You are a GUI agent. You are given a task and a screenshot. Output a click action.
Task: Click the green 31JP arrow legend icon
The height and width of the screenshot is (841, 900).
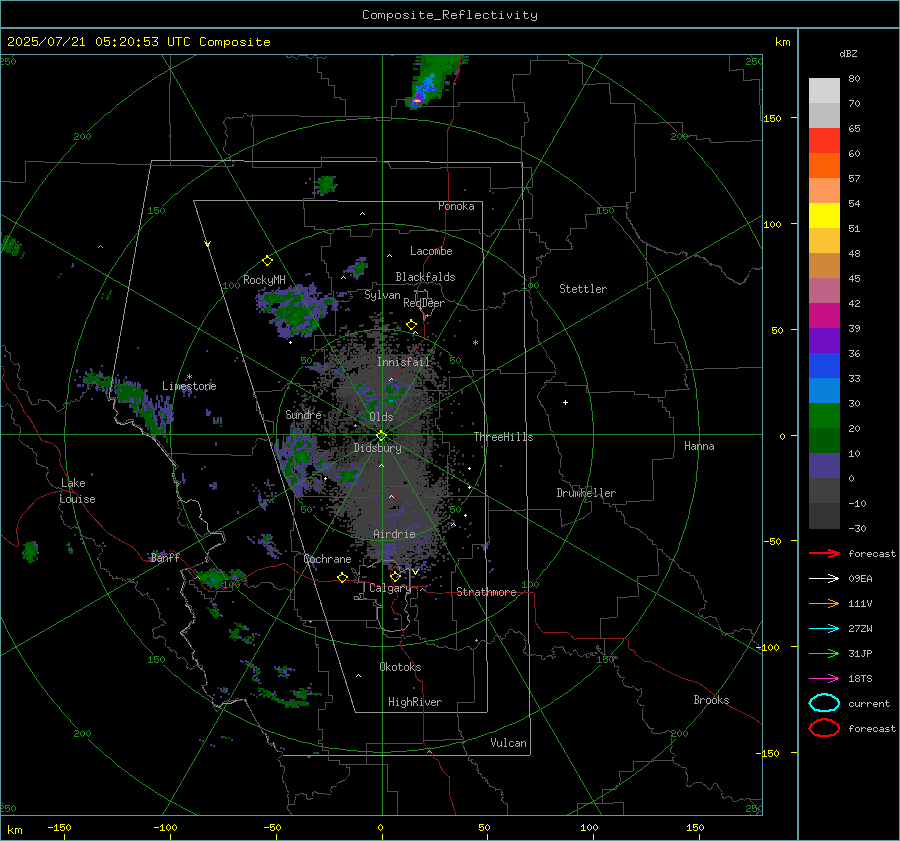point(824,653)
